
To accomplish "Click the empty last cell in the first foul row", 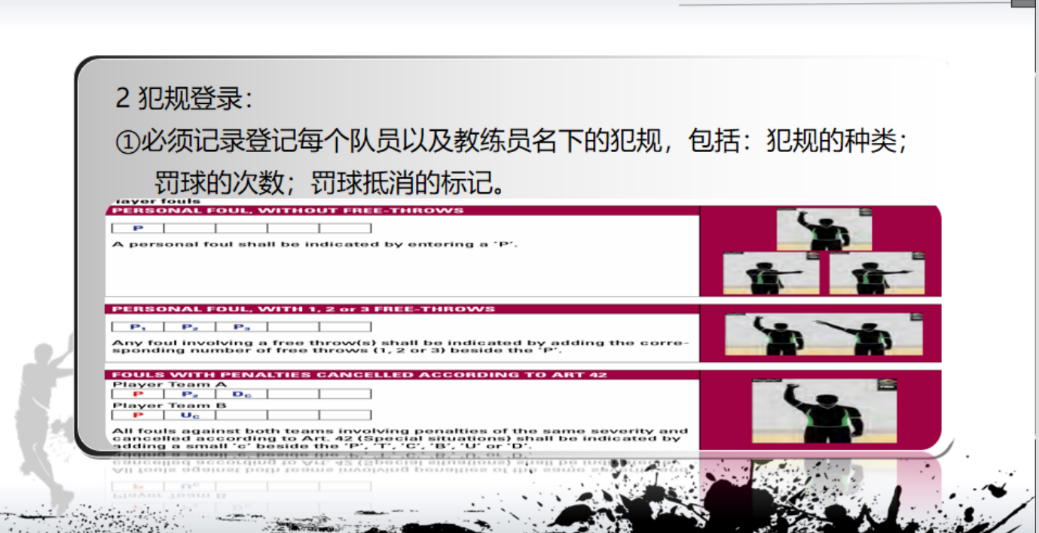I will 345,229.
